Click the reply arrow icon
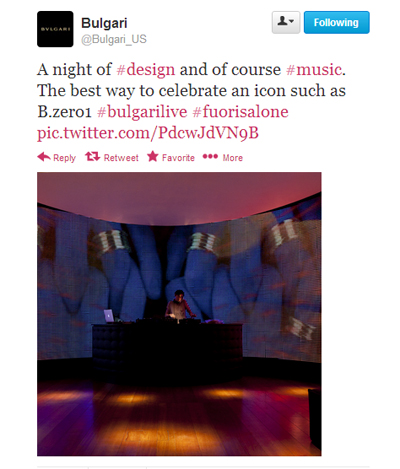This screenshot has width=400, height=469. click(x=44, y=157)
